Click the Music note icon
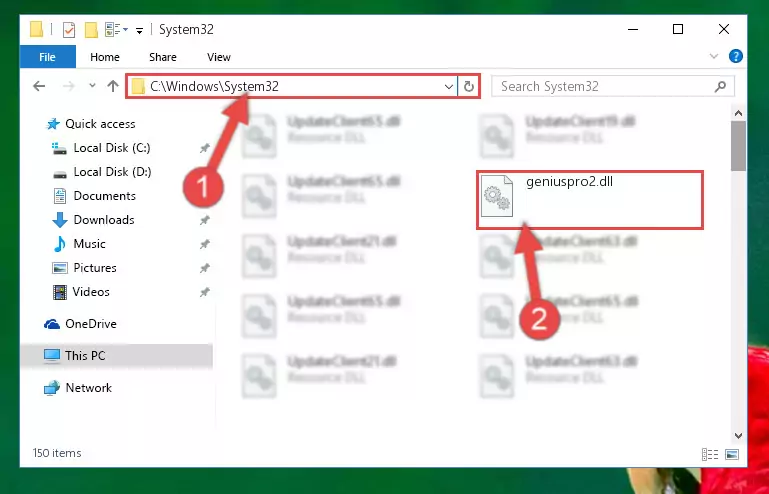Viewport: 769px width, 494px height. pos(59,244)
